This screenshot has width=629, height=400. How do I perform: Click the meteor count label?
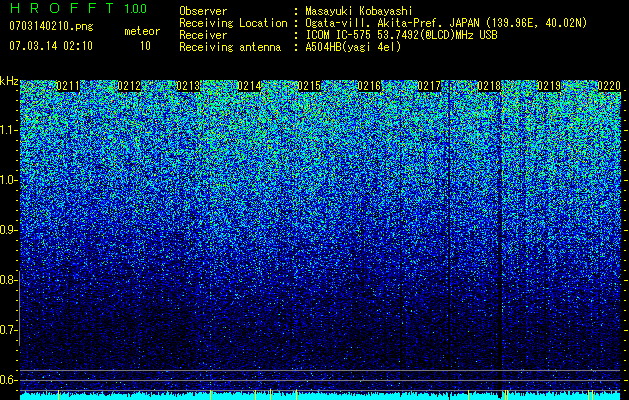tap(142, 31)
